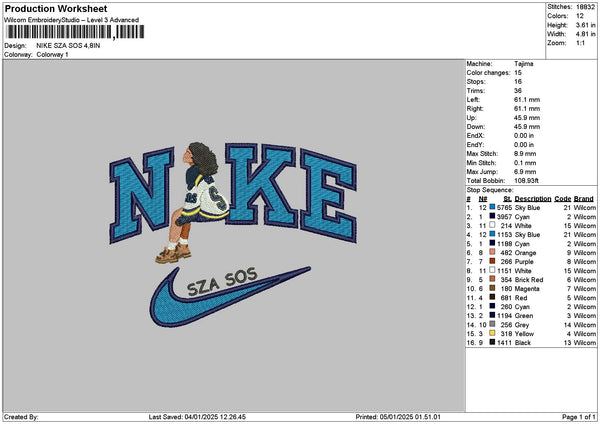The image size is (600, 424).
Task: Click the Cyan swatch with 3957 stitches
Action: (x=492, y=217)
